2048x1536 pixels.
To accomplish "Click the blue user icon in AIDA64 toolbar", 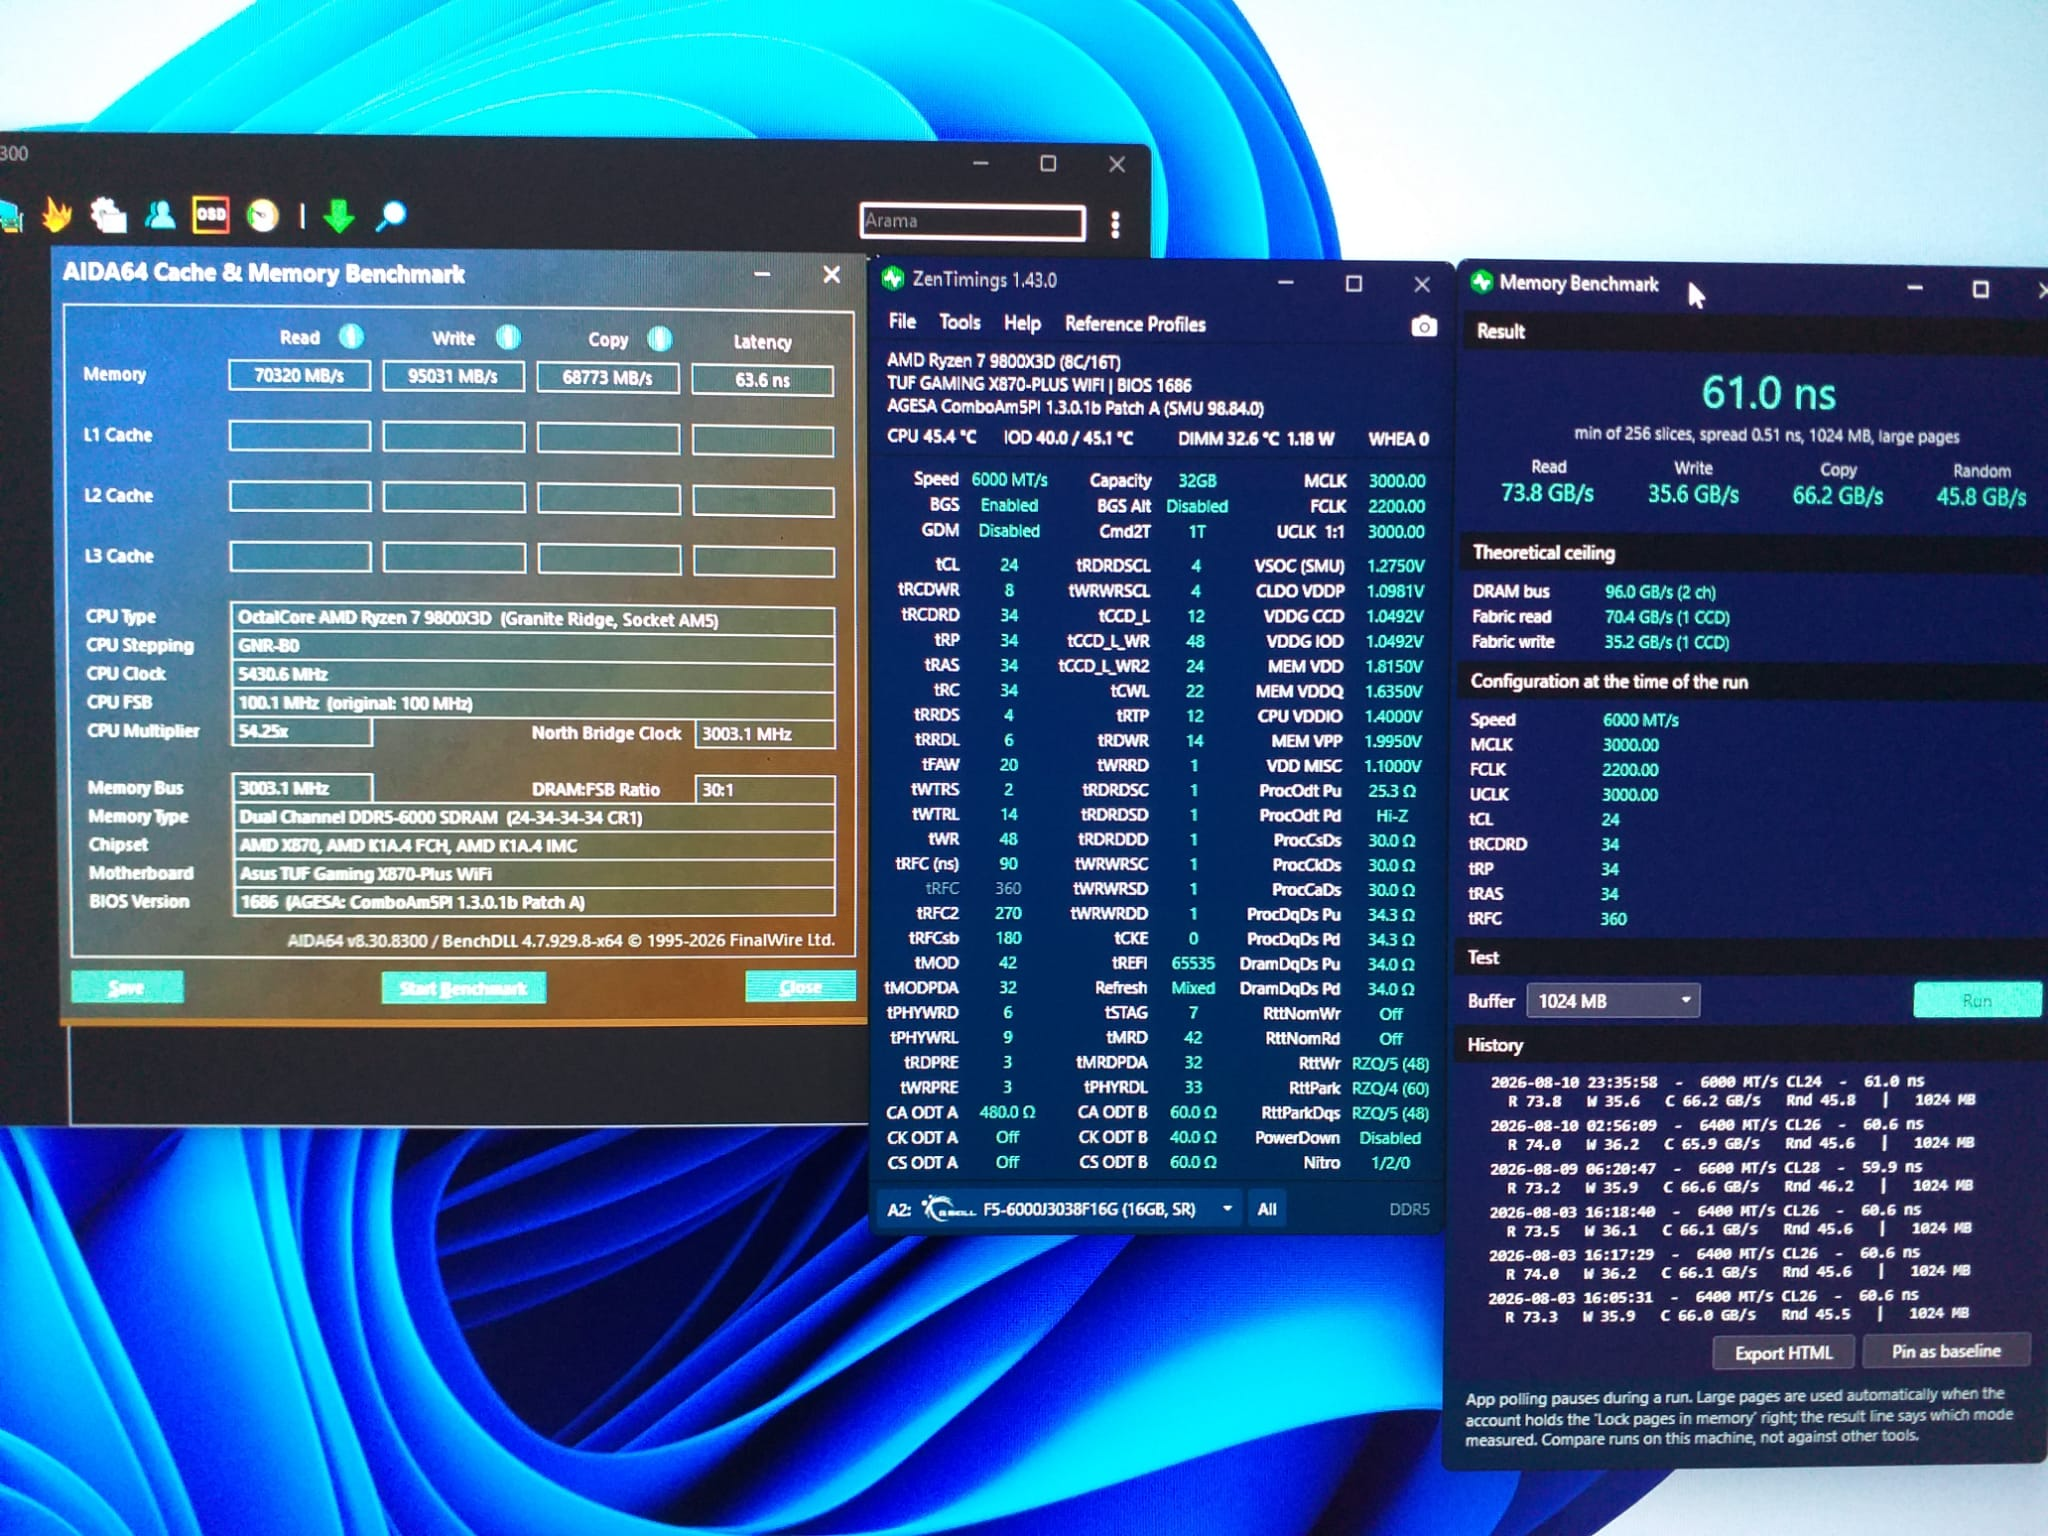I will [x=160, y=214].
